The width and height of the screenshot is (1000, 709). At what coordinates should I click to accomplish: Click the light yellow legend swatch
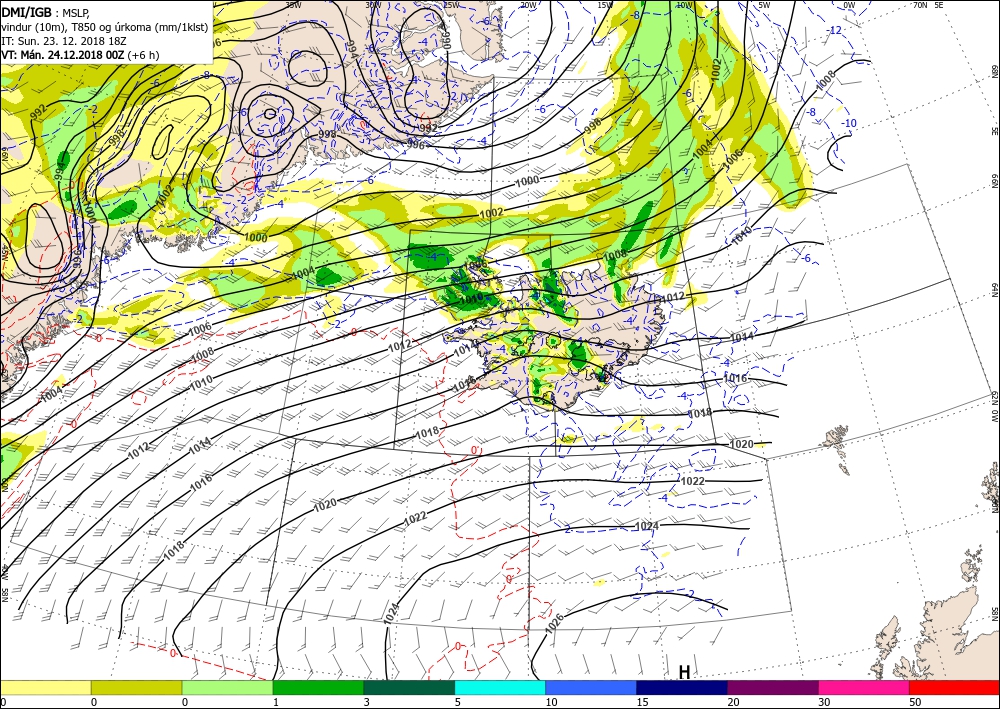click(45, 687)
